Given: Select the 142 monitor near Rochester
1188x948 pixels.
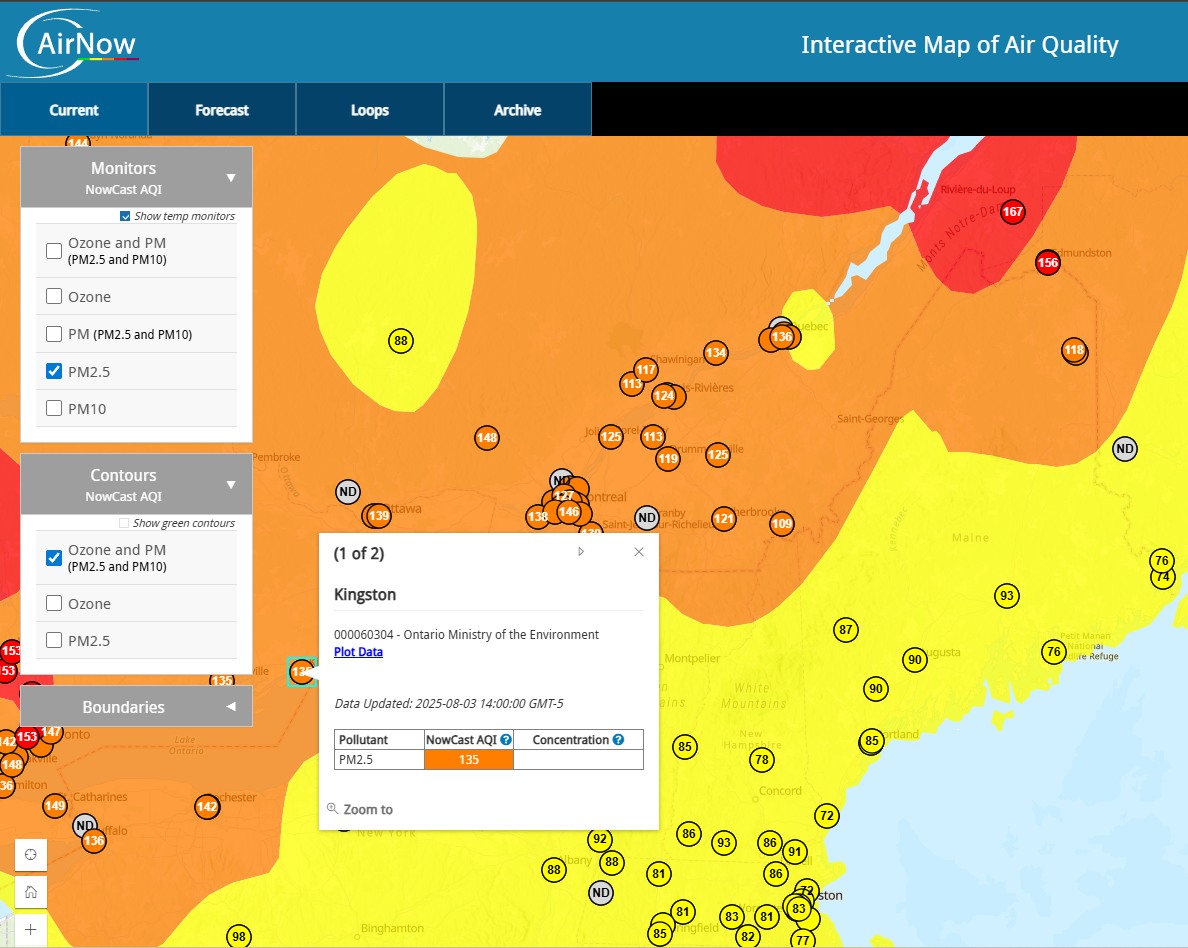Looking at the screenshot, I should 207,807.
